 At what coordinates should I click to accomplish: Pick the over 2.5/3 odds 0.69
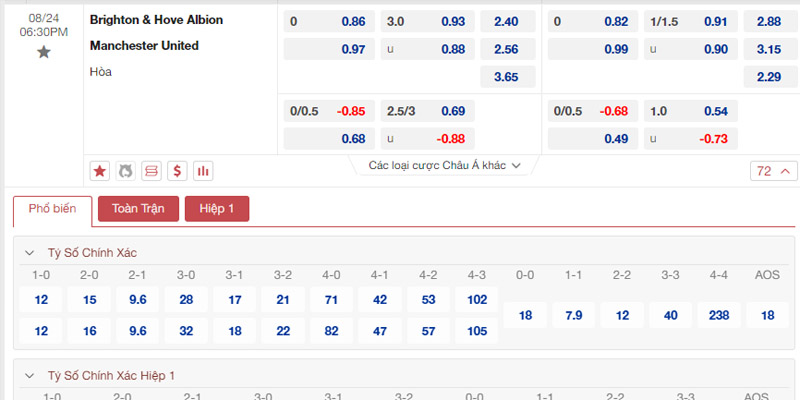coord(428,111)
